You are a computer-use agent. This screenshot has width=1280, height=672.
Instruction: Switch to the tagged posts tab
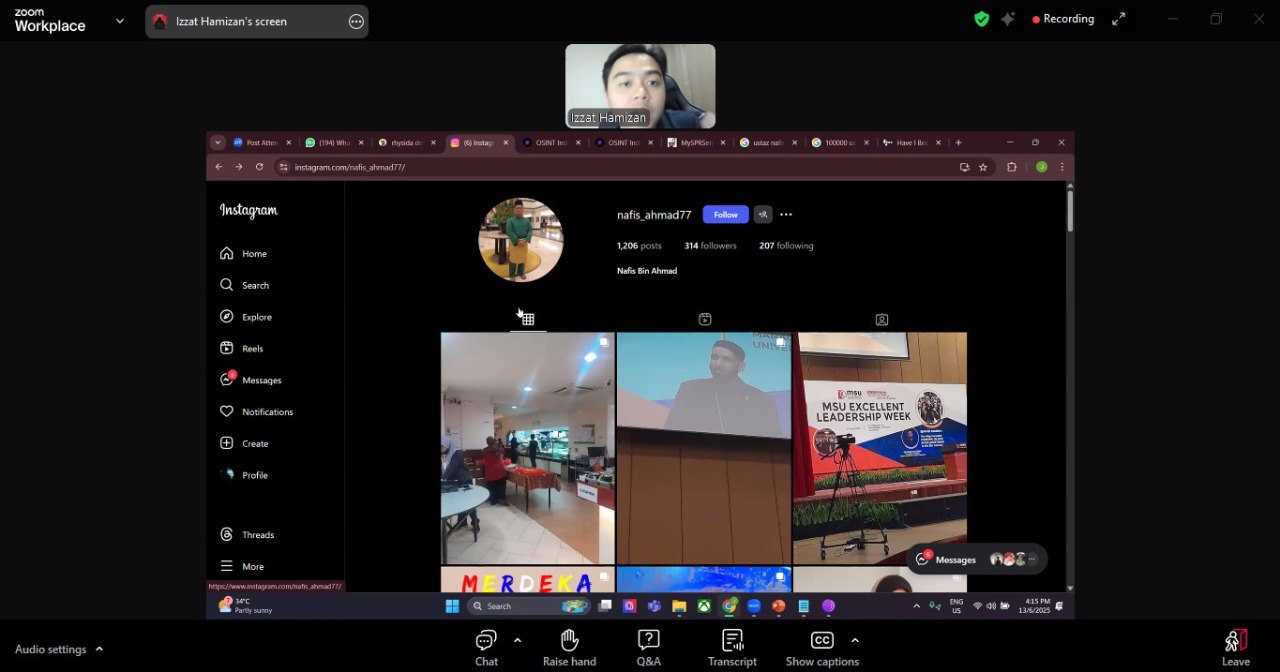tap(882, 320)
